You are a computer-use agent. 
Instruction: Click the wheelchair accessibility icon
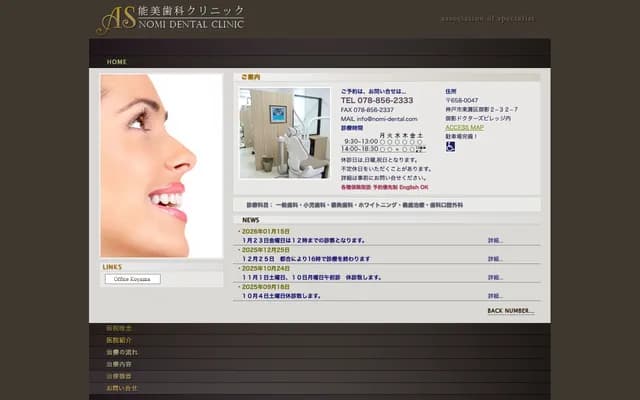[450, 147]
